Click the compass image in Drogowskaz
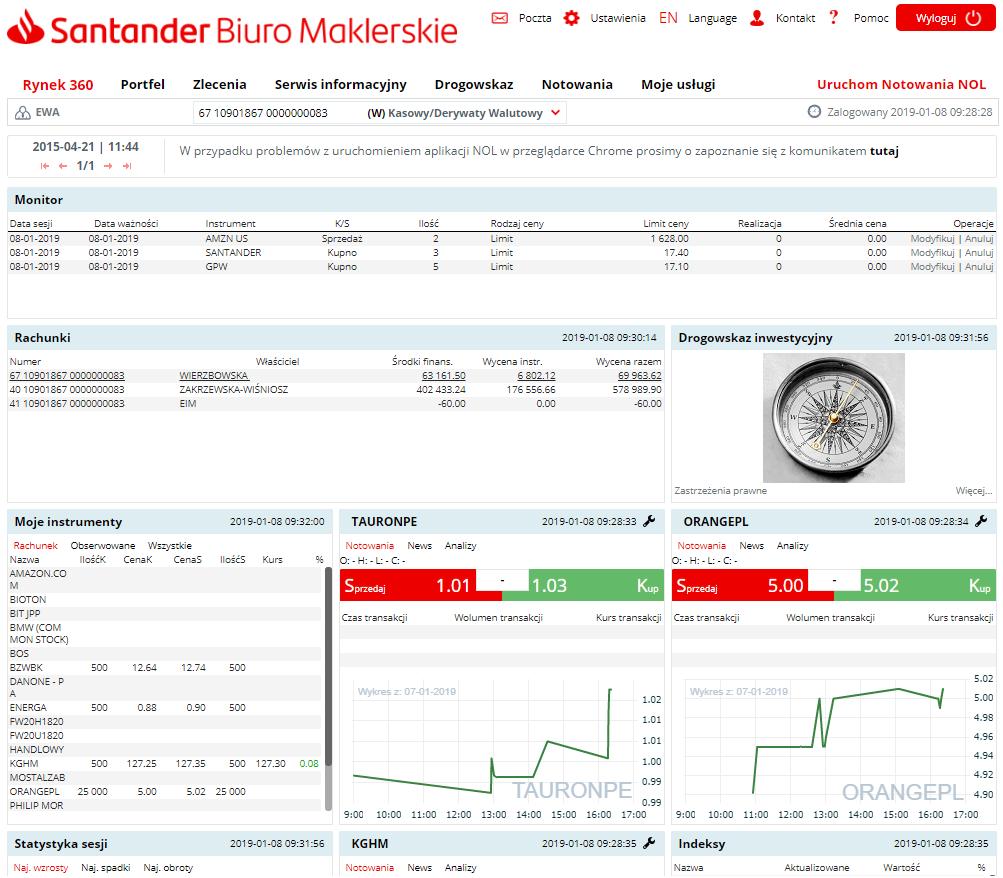Image resolution: width=1003 pixels, height=878 pixels. pos(833,418)
